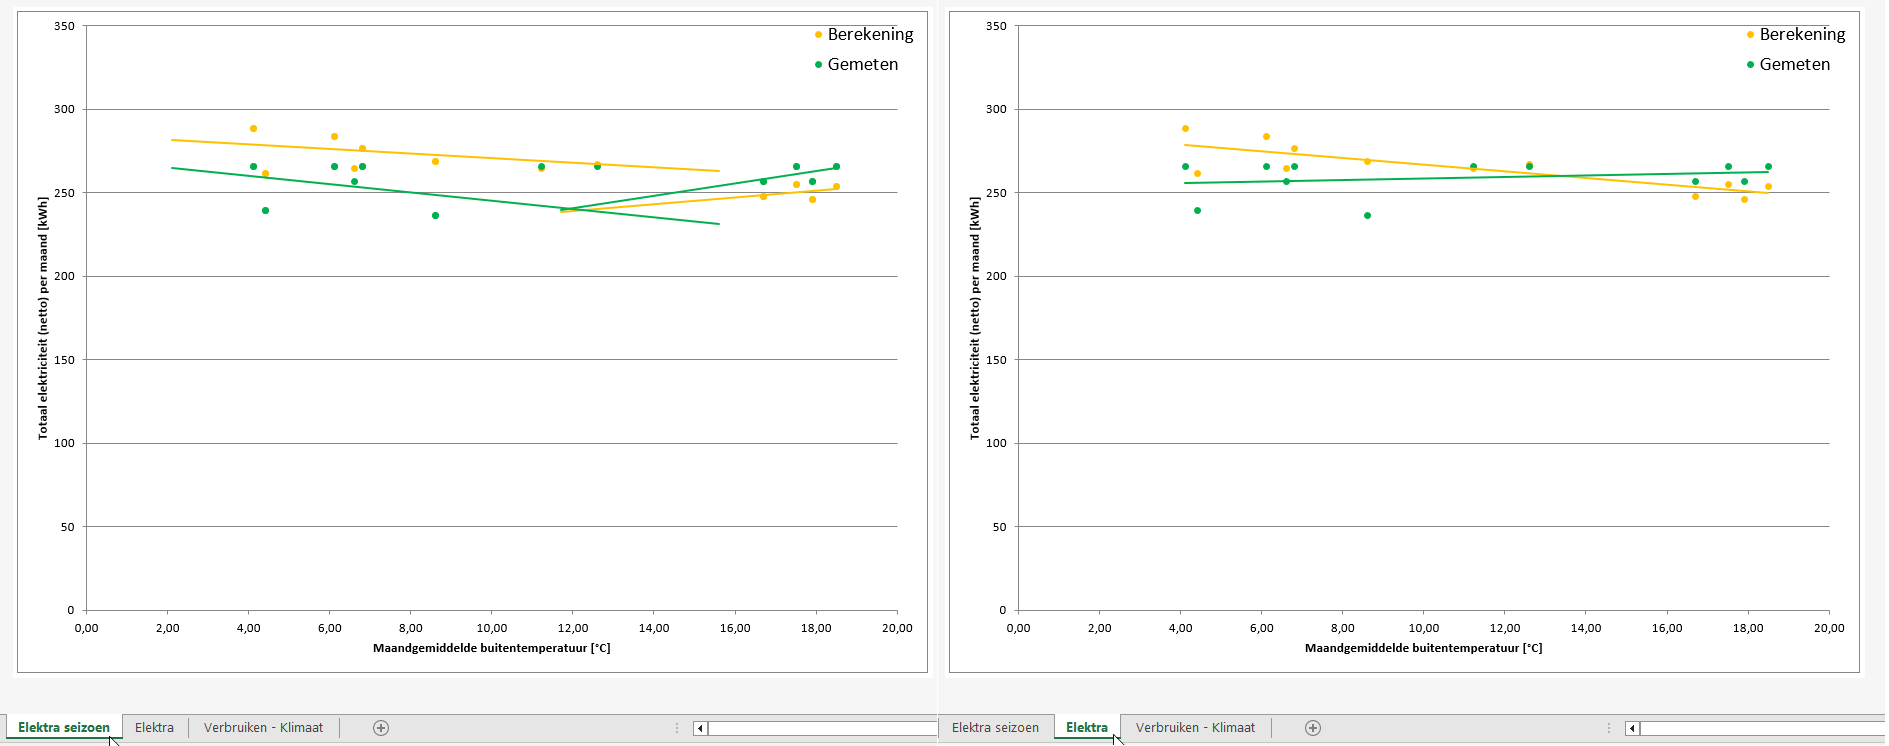Click the active Elektra tab in right window
1889x746 pixels.
(x=1086, y=728)
